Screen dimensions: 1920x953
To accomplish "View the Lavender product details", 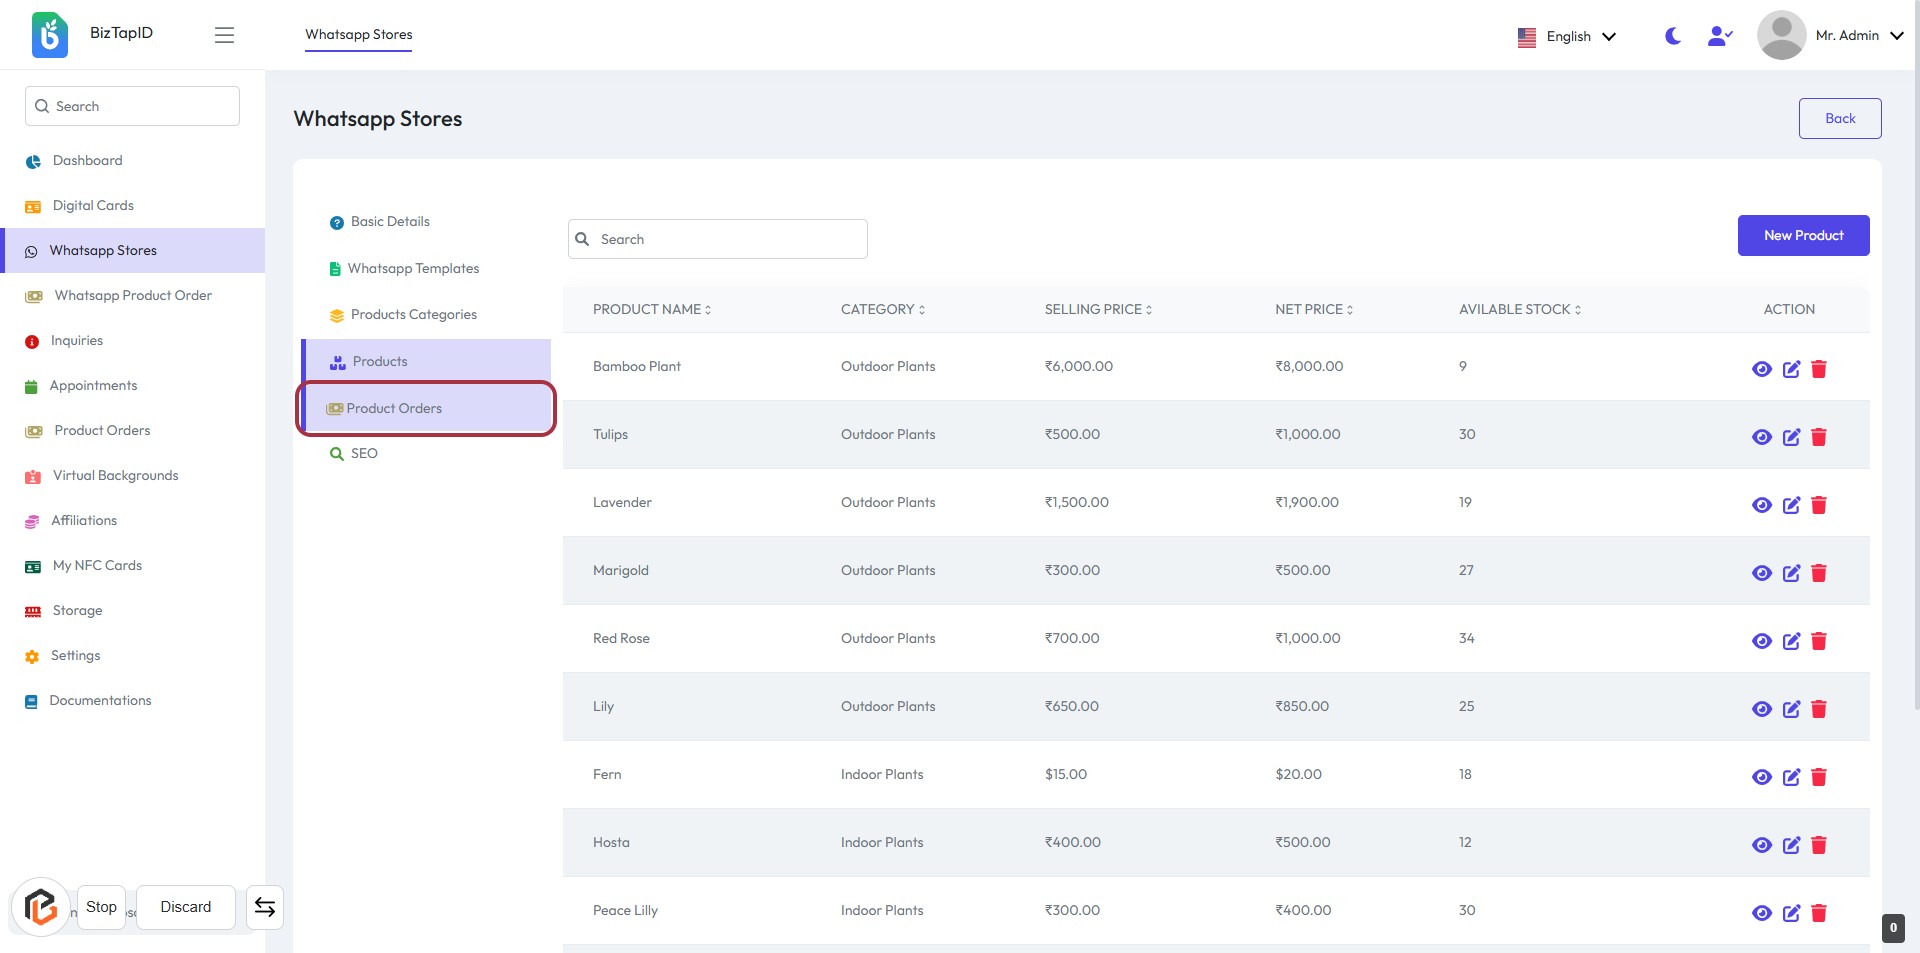I will (1762, 505).
